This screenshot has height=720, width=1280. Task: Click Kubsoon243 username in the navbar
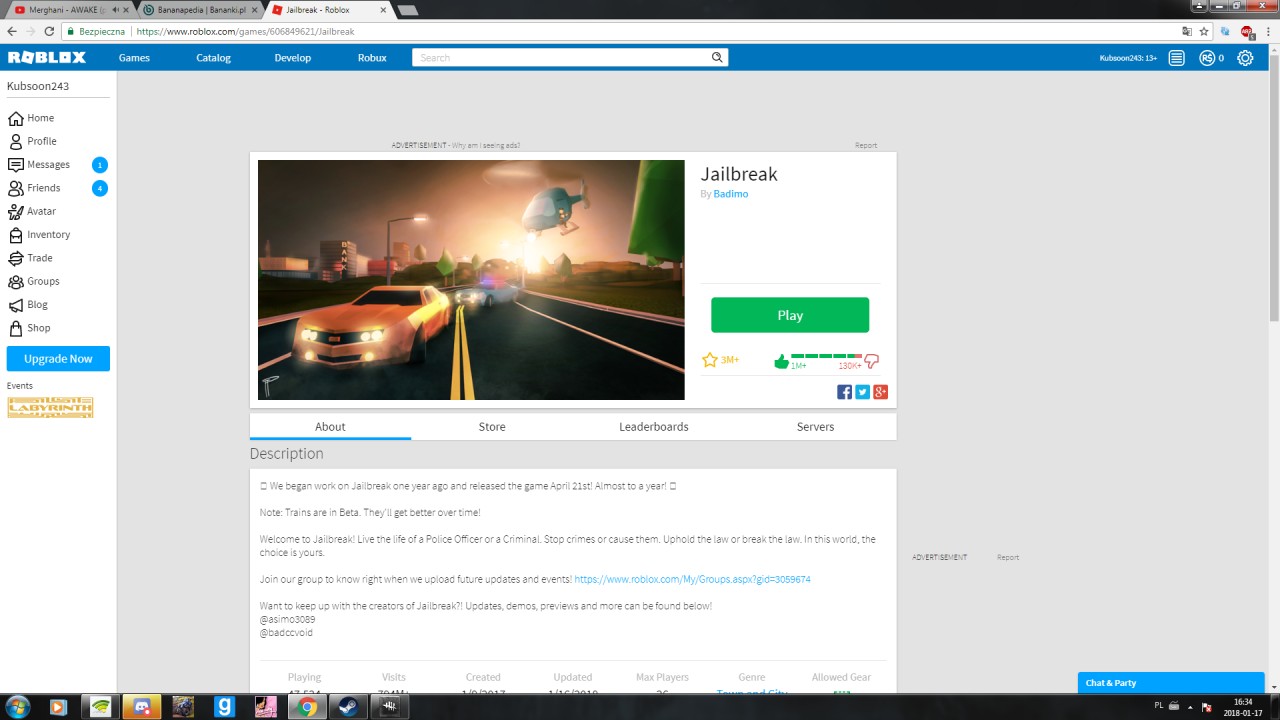1128,58
